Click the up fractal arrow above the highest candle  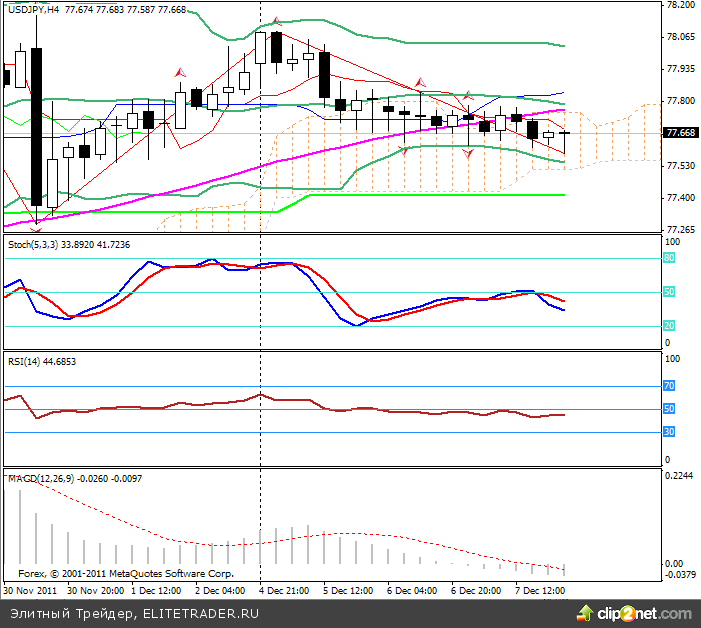276,21
